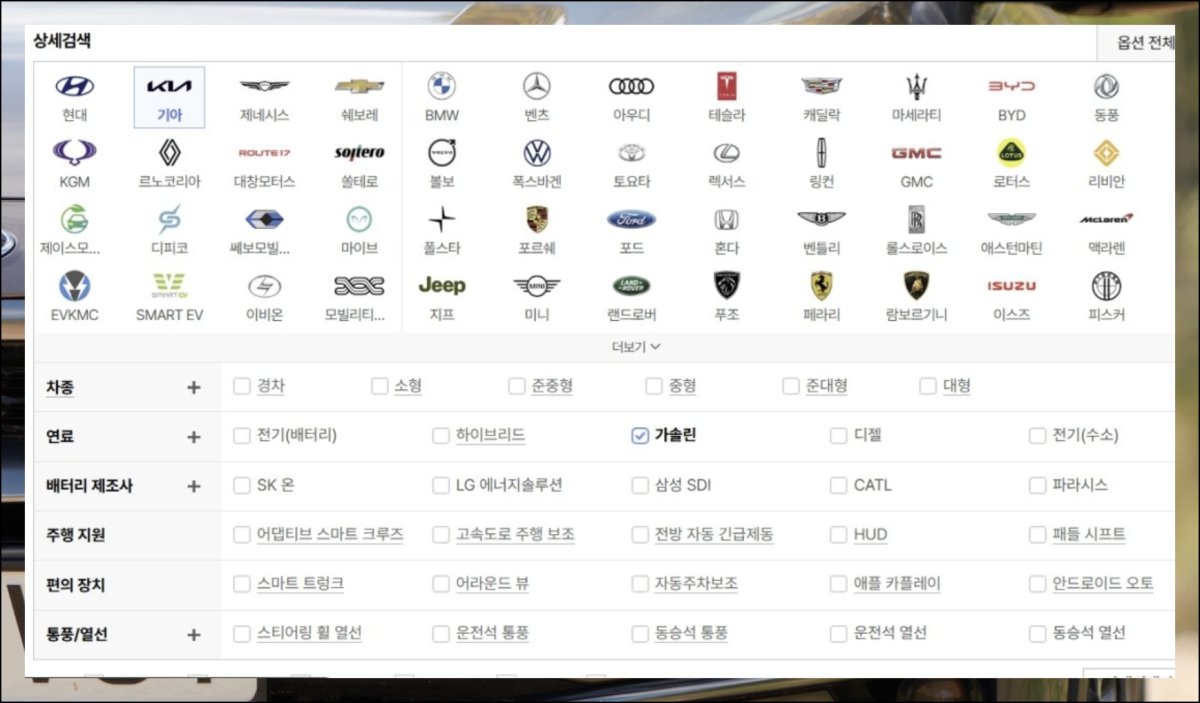Choose the Mercedes-Benz (벤츠) logo
This screenshot has width=1200, height=703.
pos(537,86)
